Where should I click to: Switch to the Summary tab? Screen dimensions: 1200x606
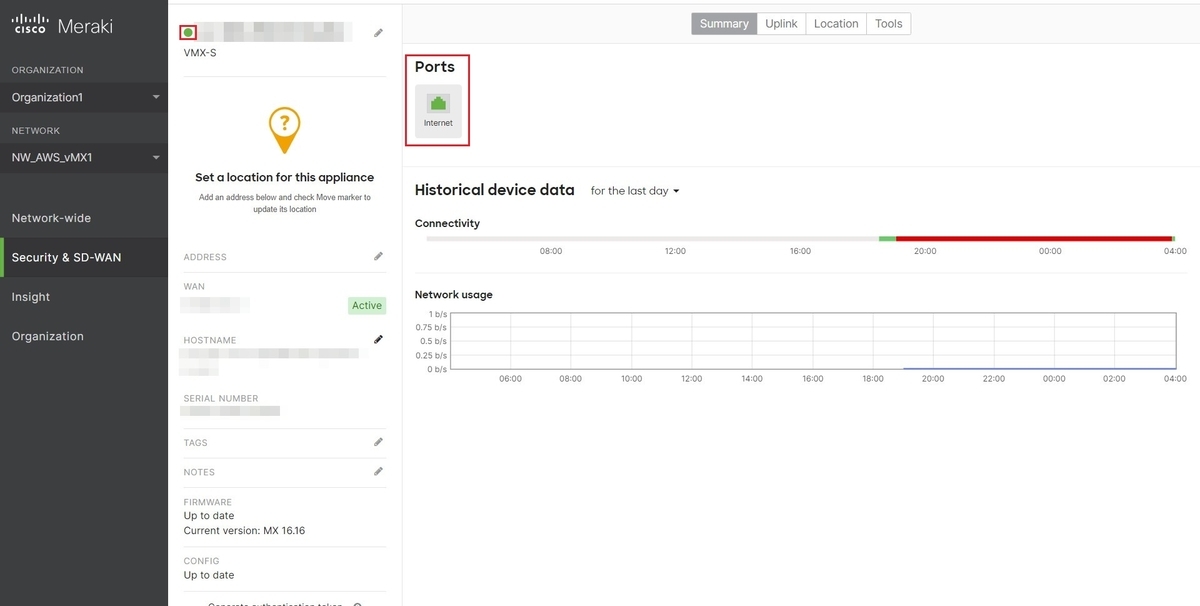[724, 24]
